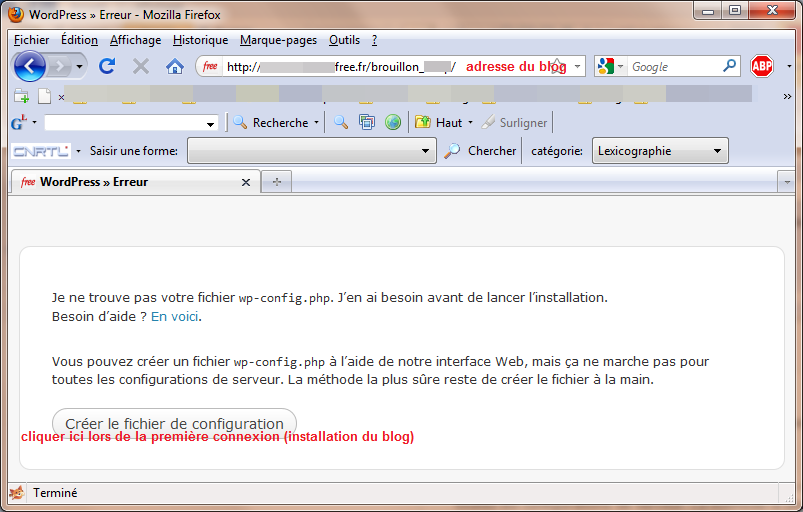Click the Firefox logo in the title bar
803x512 pixels.
(16, 14)
